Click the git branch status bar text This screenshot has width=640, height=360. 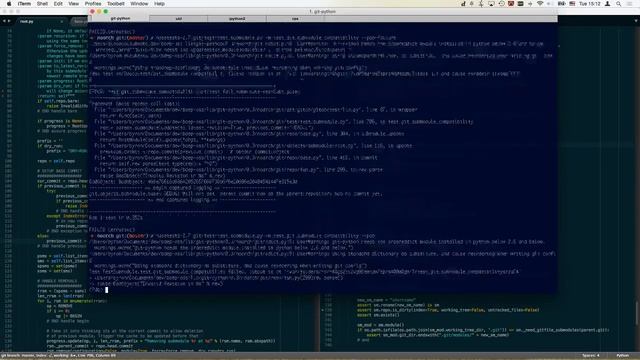point(58,356)
